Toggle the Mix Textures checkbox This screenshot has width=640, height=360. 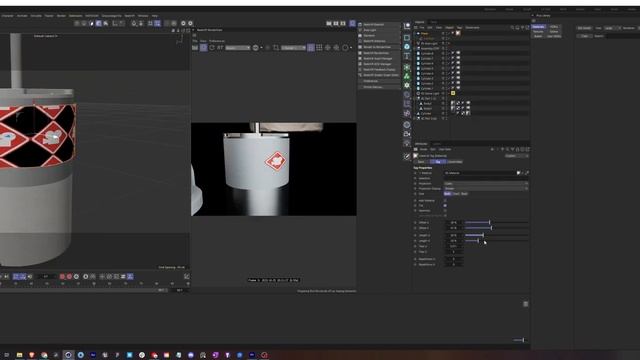tap(445, 200)
